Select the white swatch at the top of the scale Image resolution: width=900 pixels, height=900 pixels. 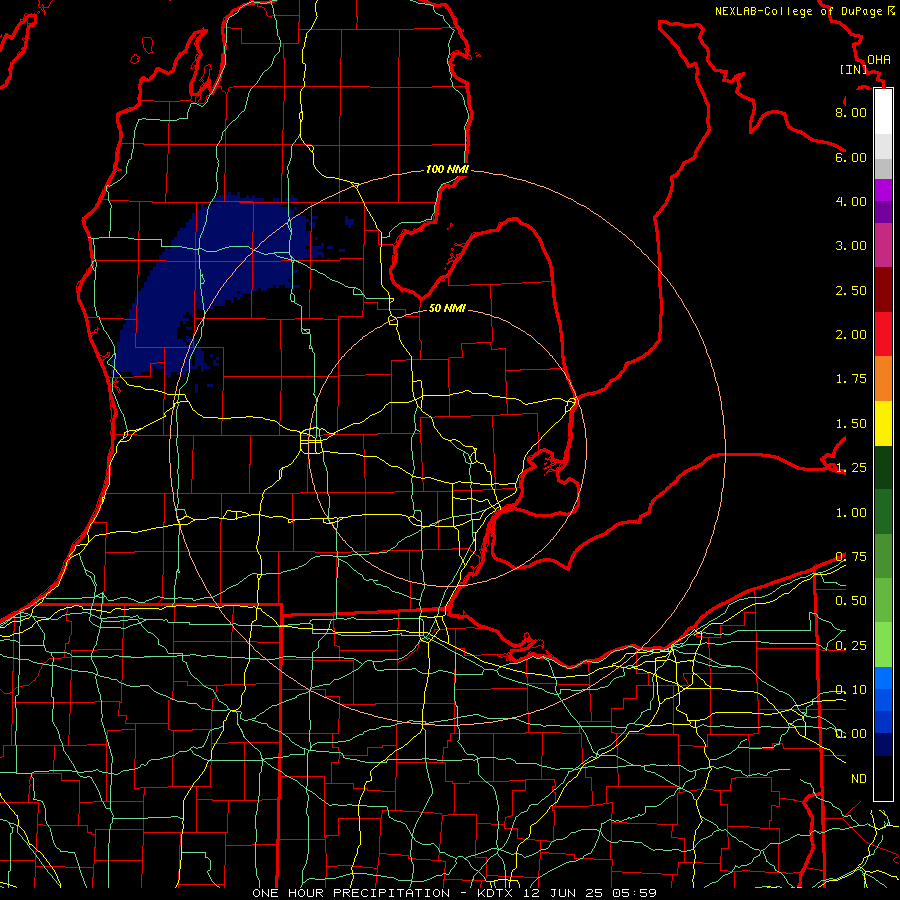(883, 112)
